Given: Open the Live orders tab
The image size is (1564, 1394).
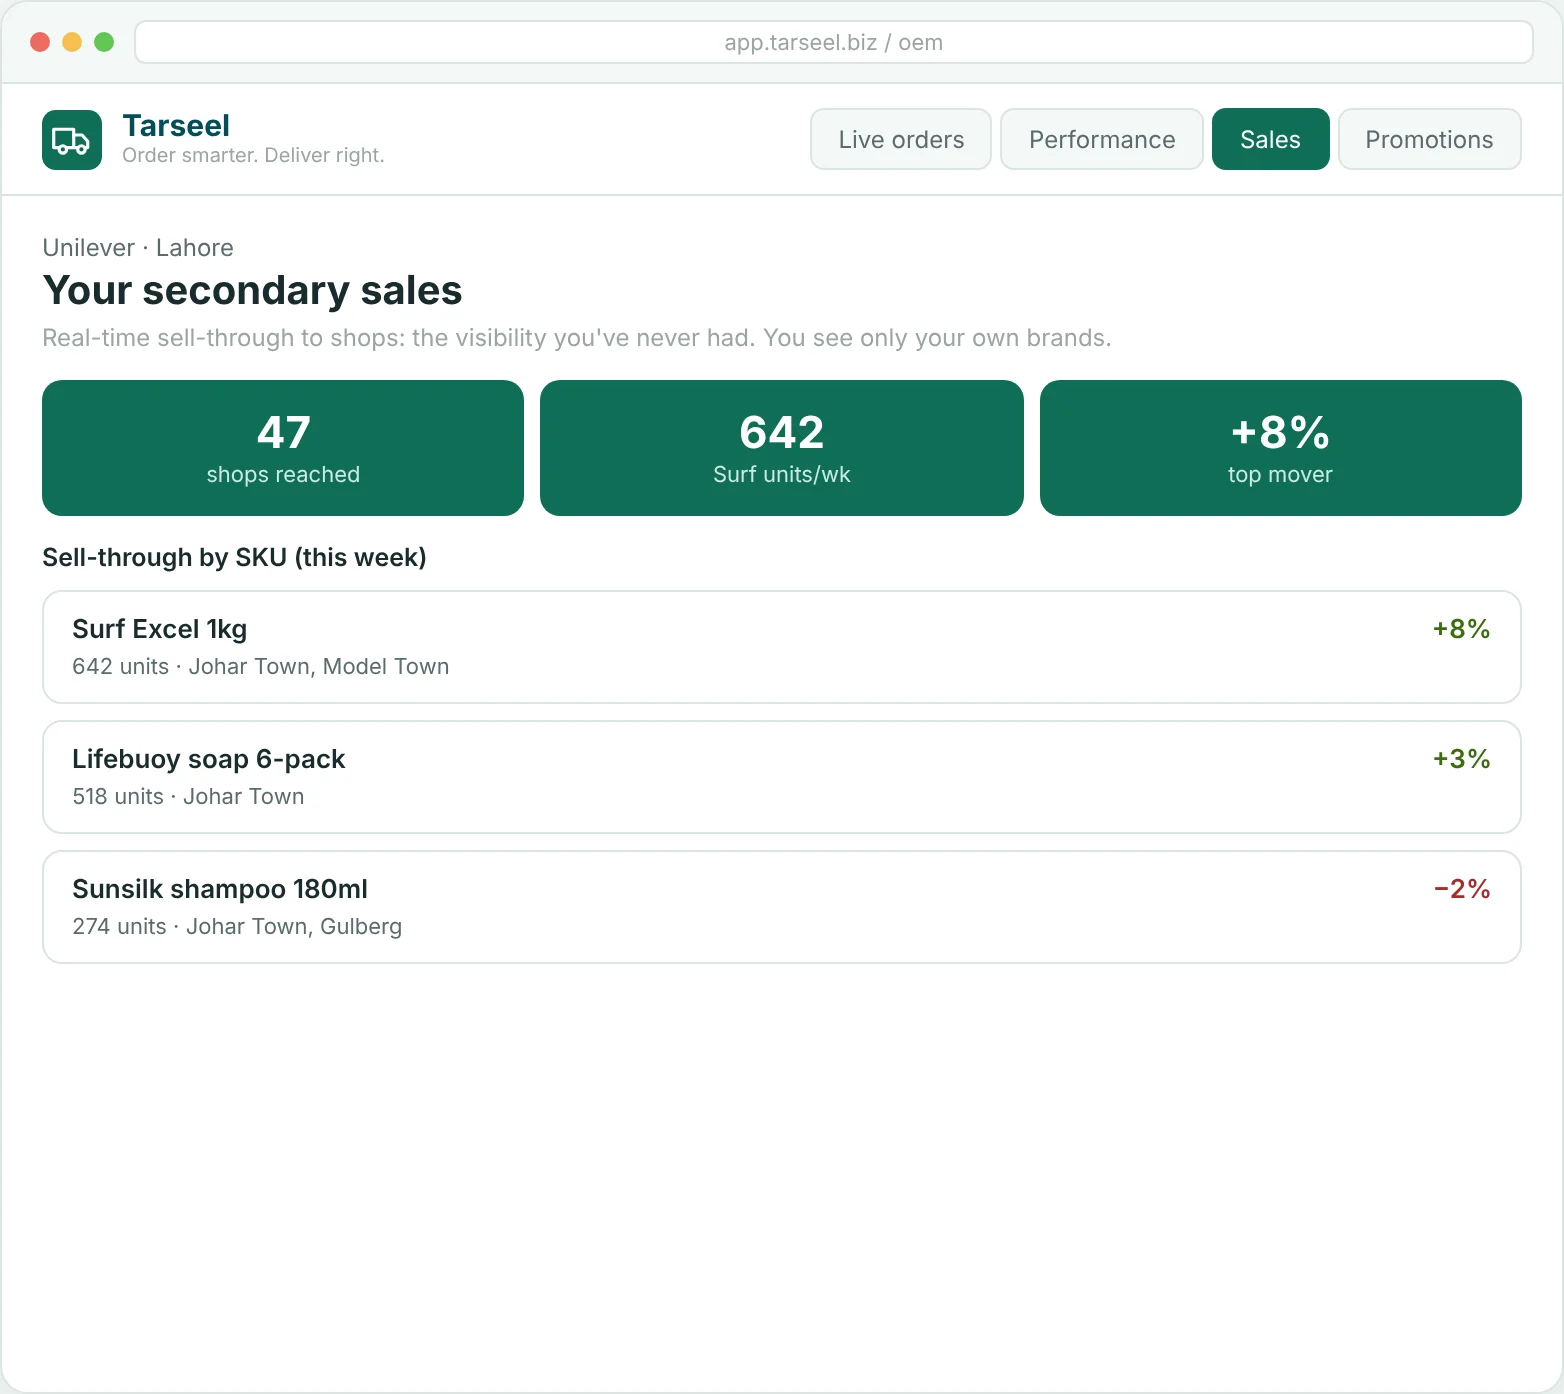Looking at the screenshot, I should click(901, 139).
